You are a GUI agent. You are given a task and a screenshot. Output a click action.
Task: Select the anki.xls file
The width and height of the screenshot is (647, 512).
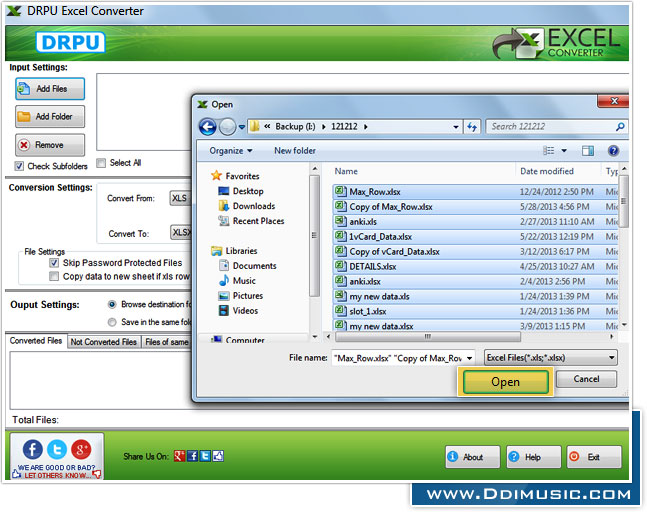[475, 222]
